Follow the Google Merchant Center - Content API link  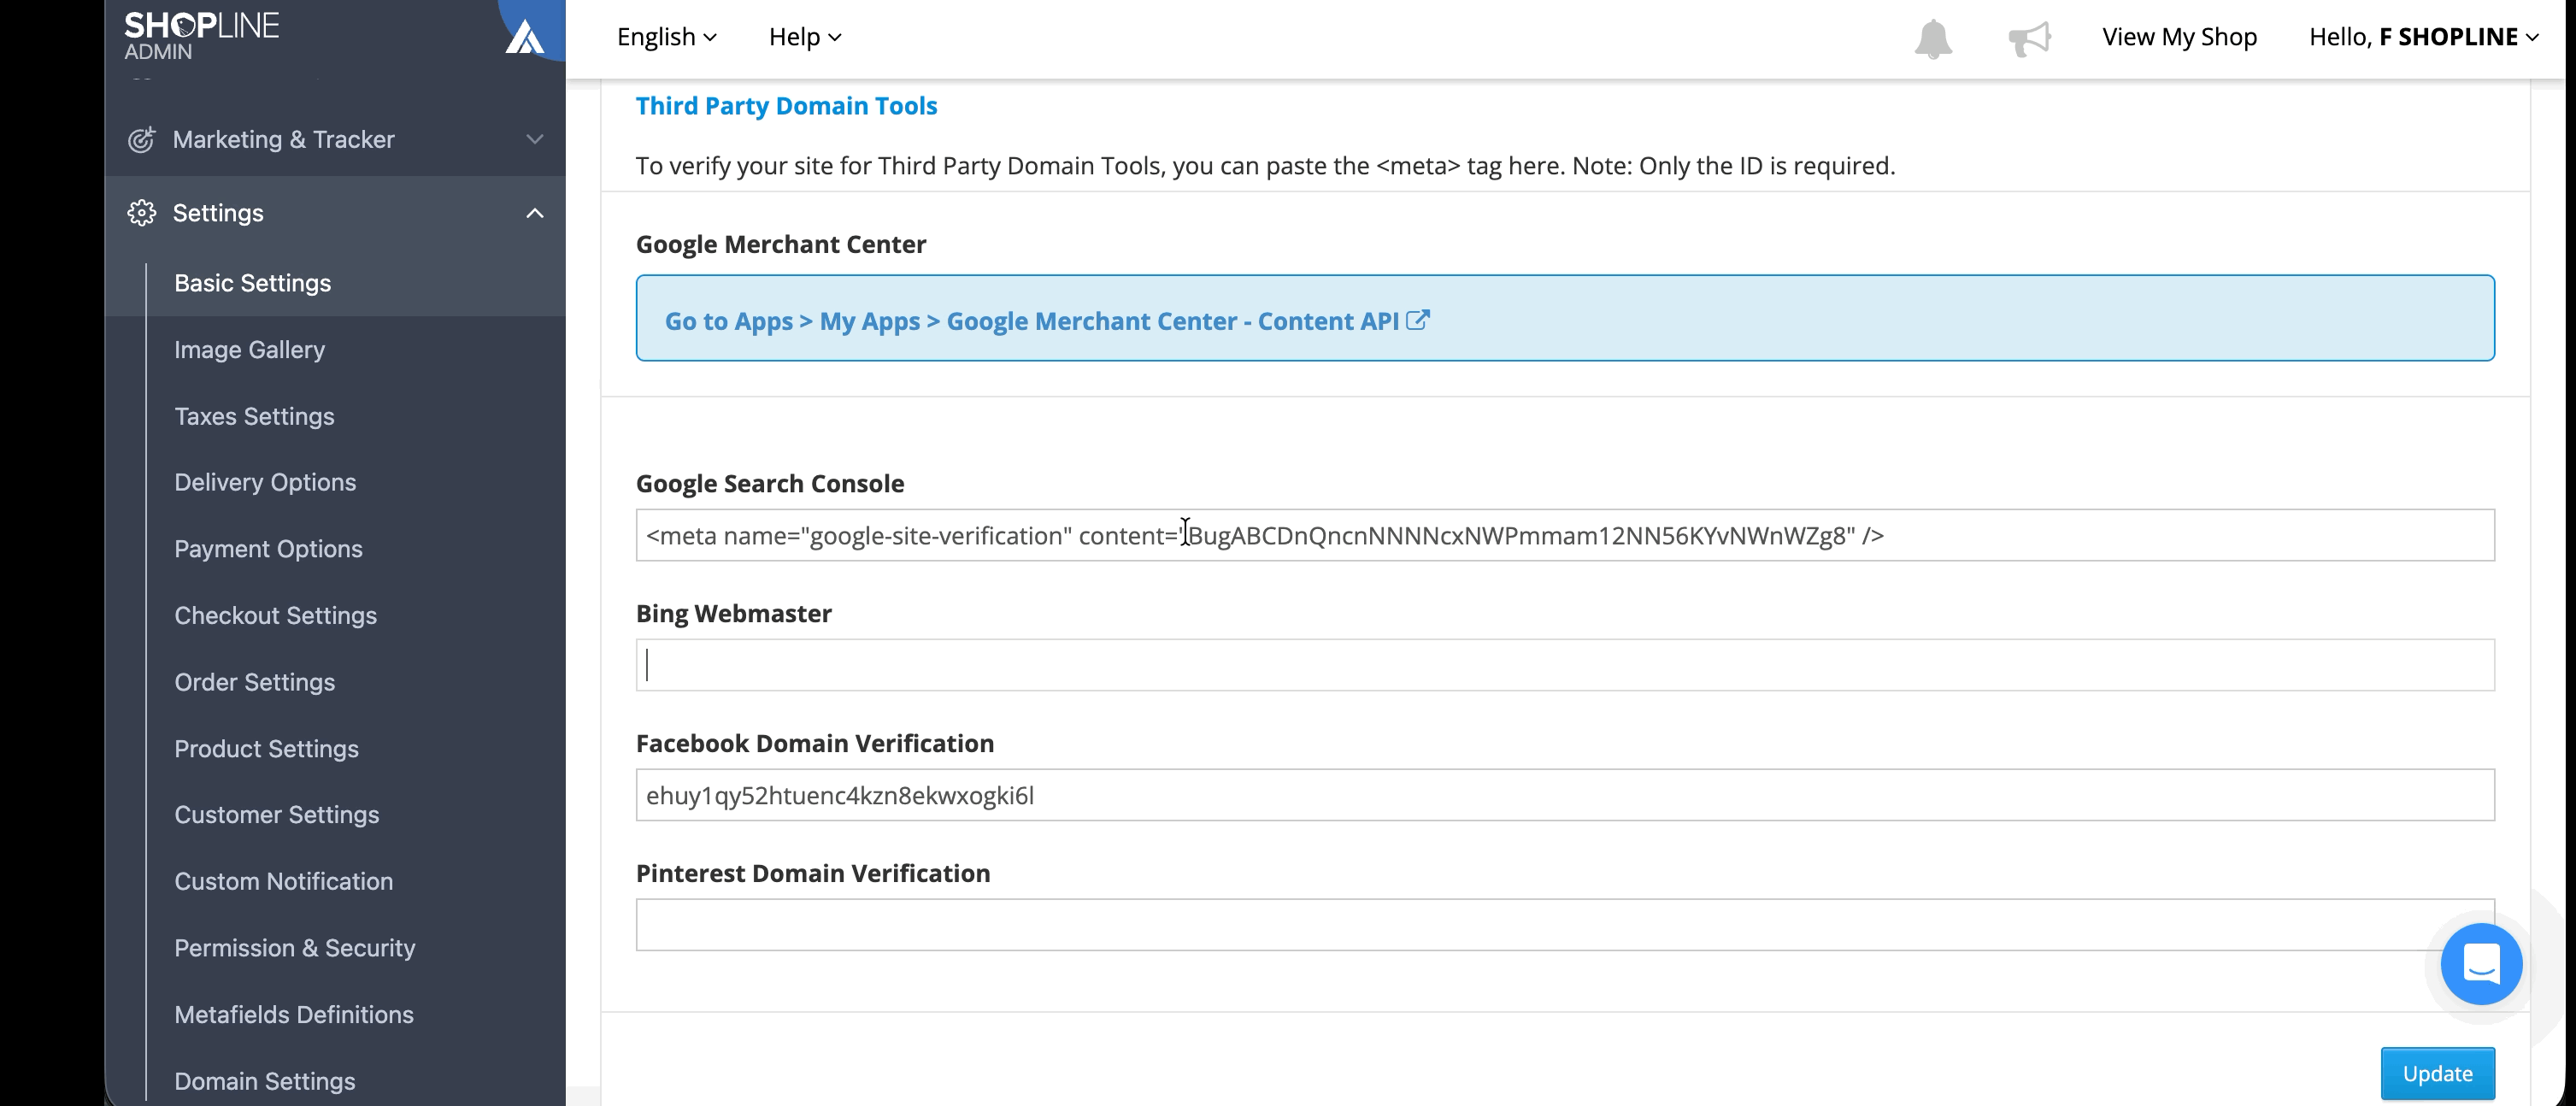(x=1047, y=321)
